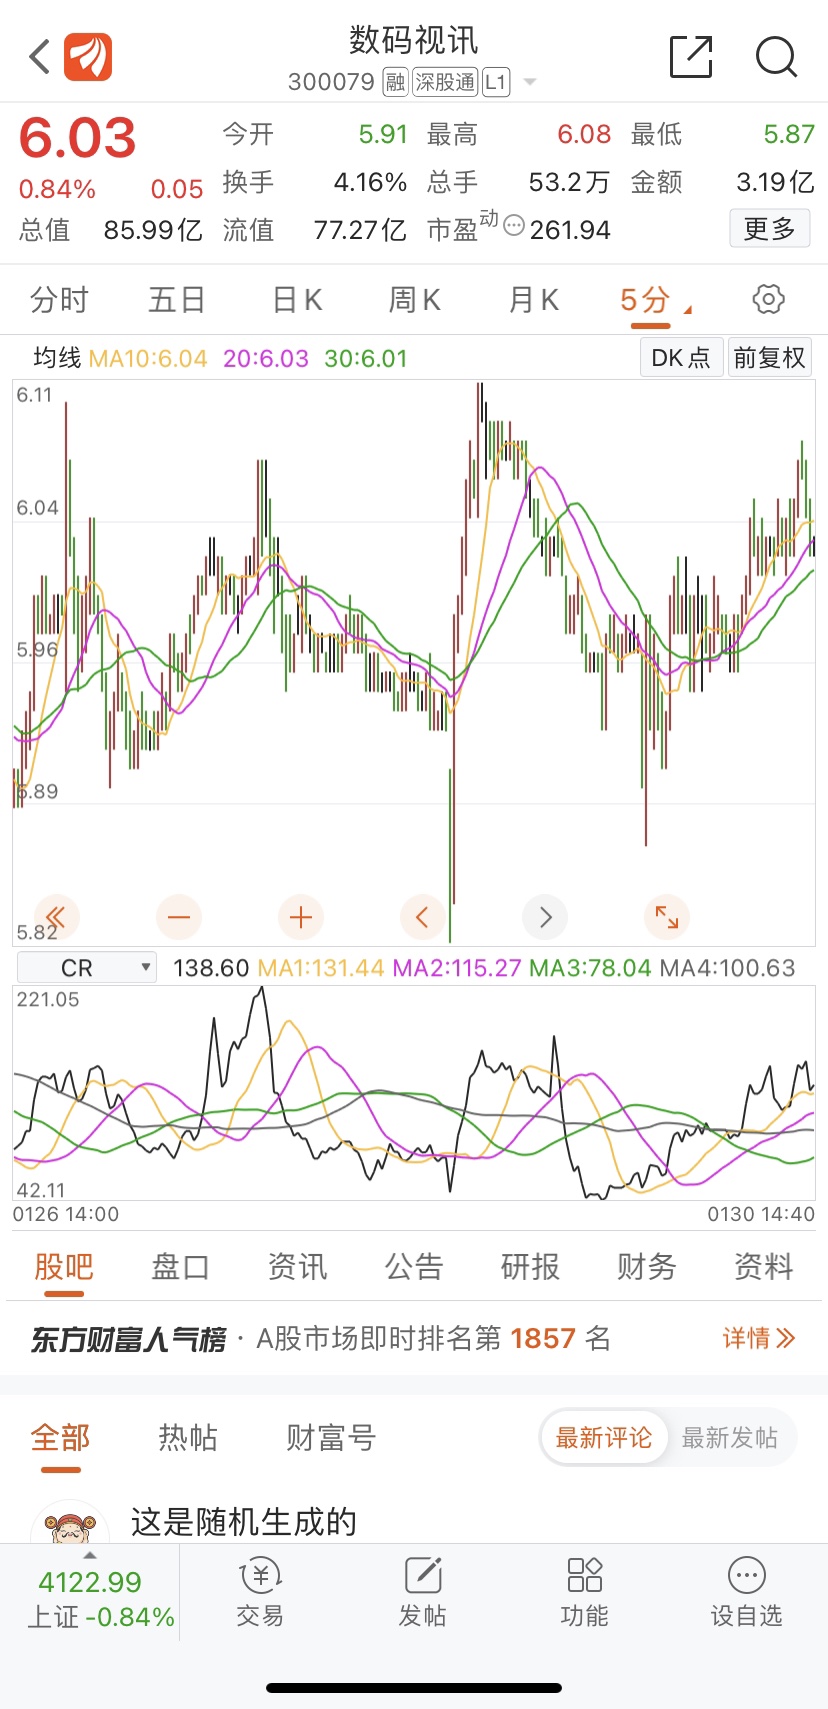This screenshot has height=1709, width=828.
Task: Tap the back arrow
Action: 39,57
